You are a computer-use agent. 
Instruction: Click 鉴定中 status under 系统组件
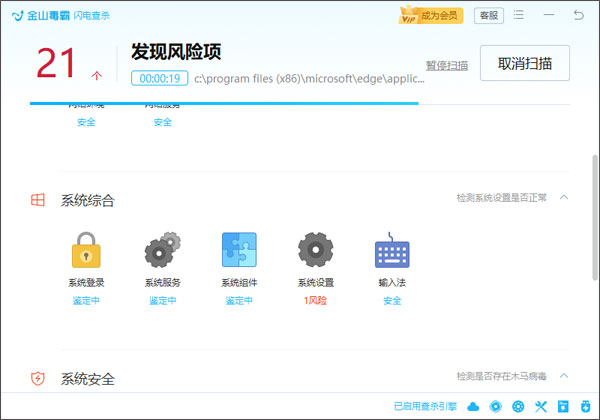[x=239, y=301]
